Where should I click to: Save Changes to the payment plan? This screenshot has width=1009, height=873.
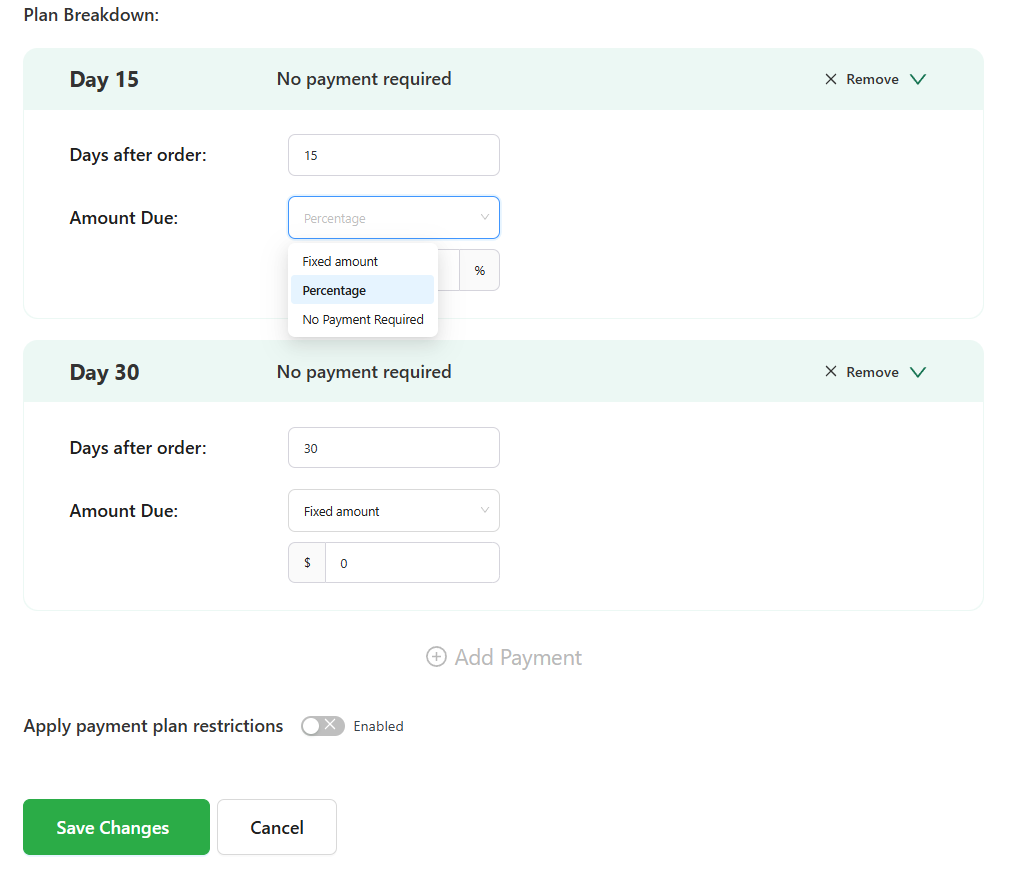coord(116,827)
